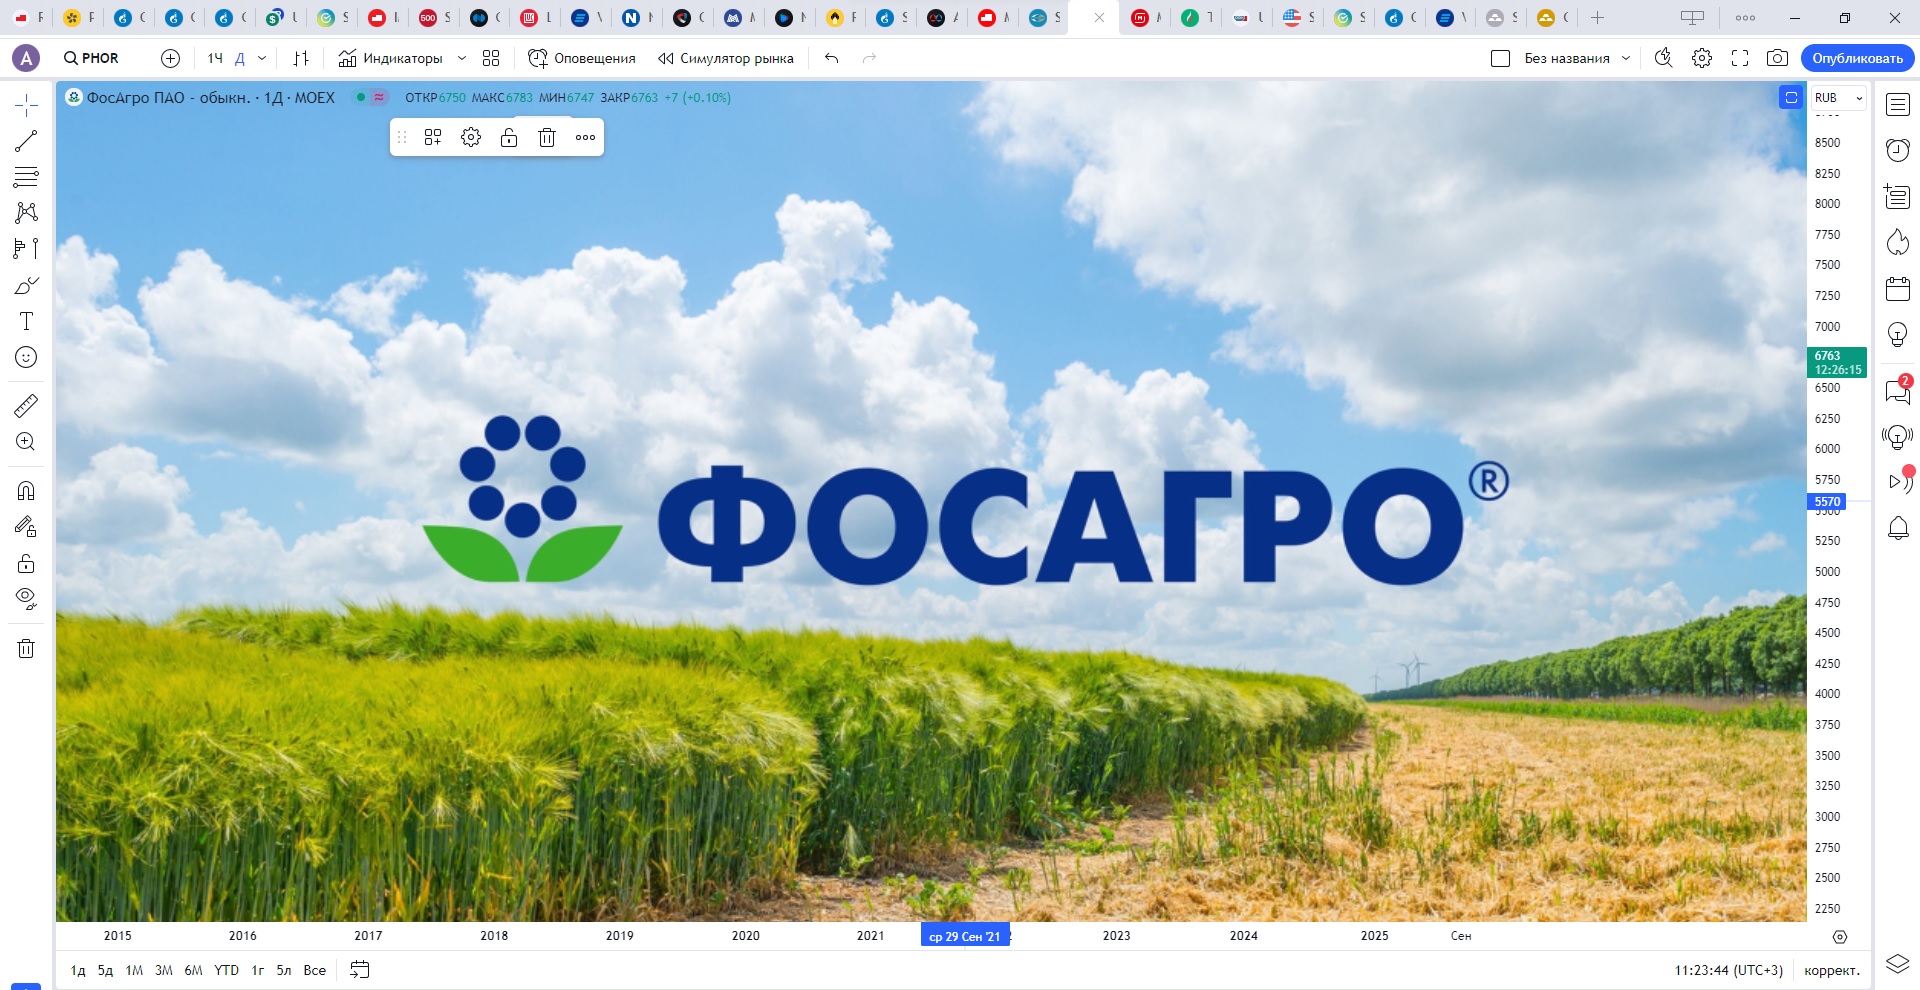Activate the zoom-in magnifier tool
Viewport: 1920px width, 990px height.
pos(26,441)
